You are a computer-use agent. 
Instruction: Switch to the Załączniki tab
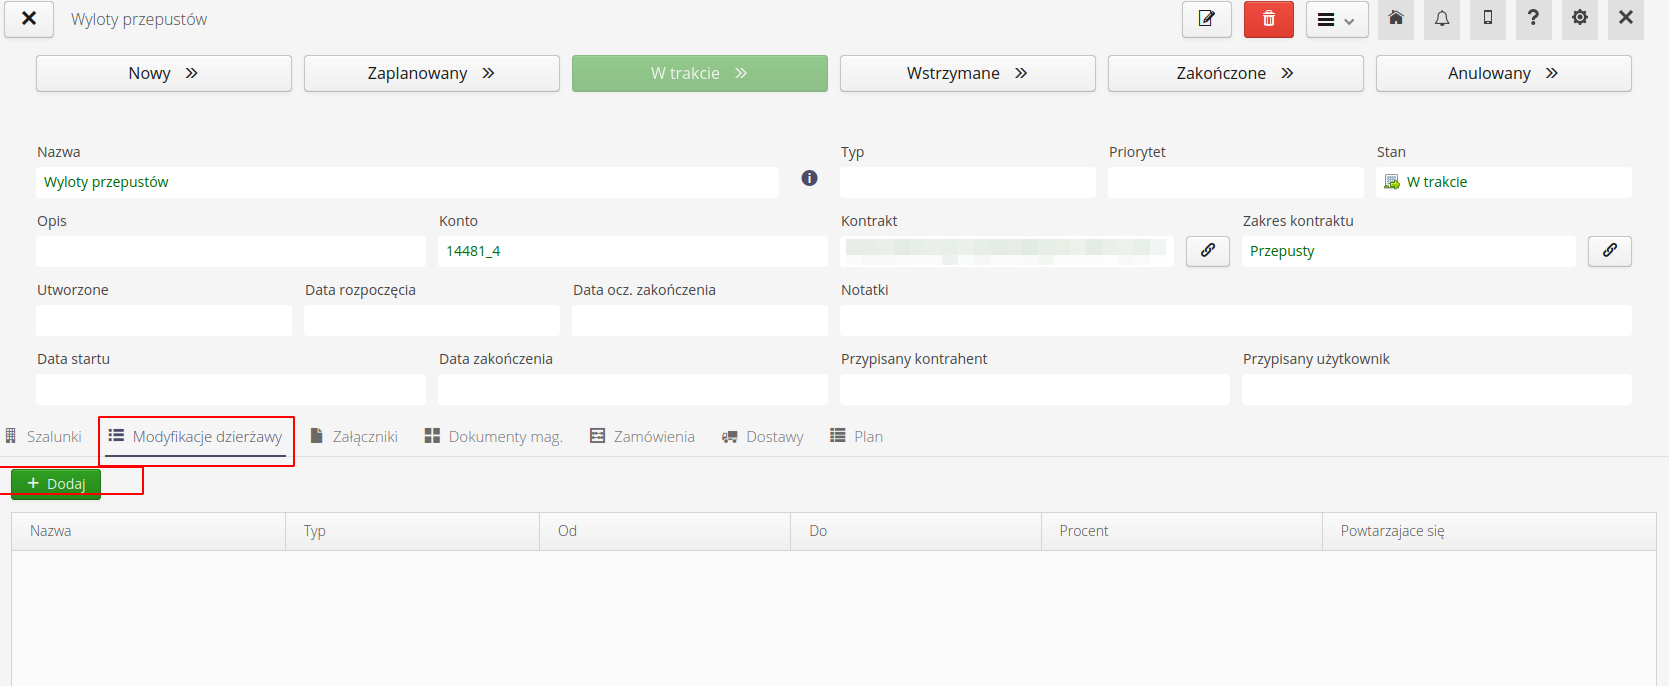[x=354, y=437]
